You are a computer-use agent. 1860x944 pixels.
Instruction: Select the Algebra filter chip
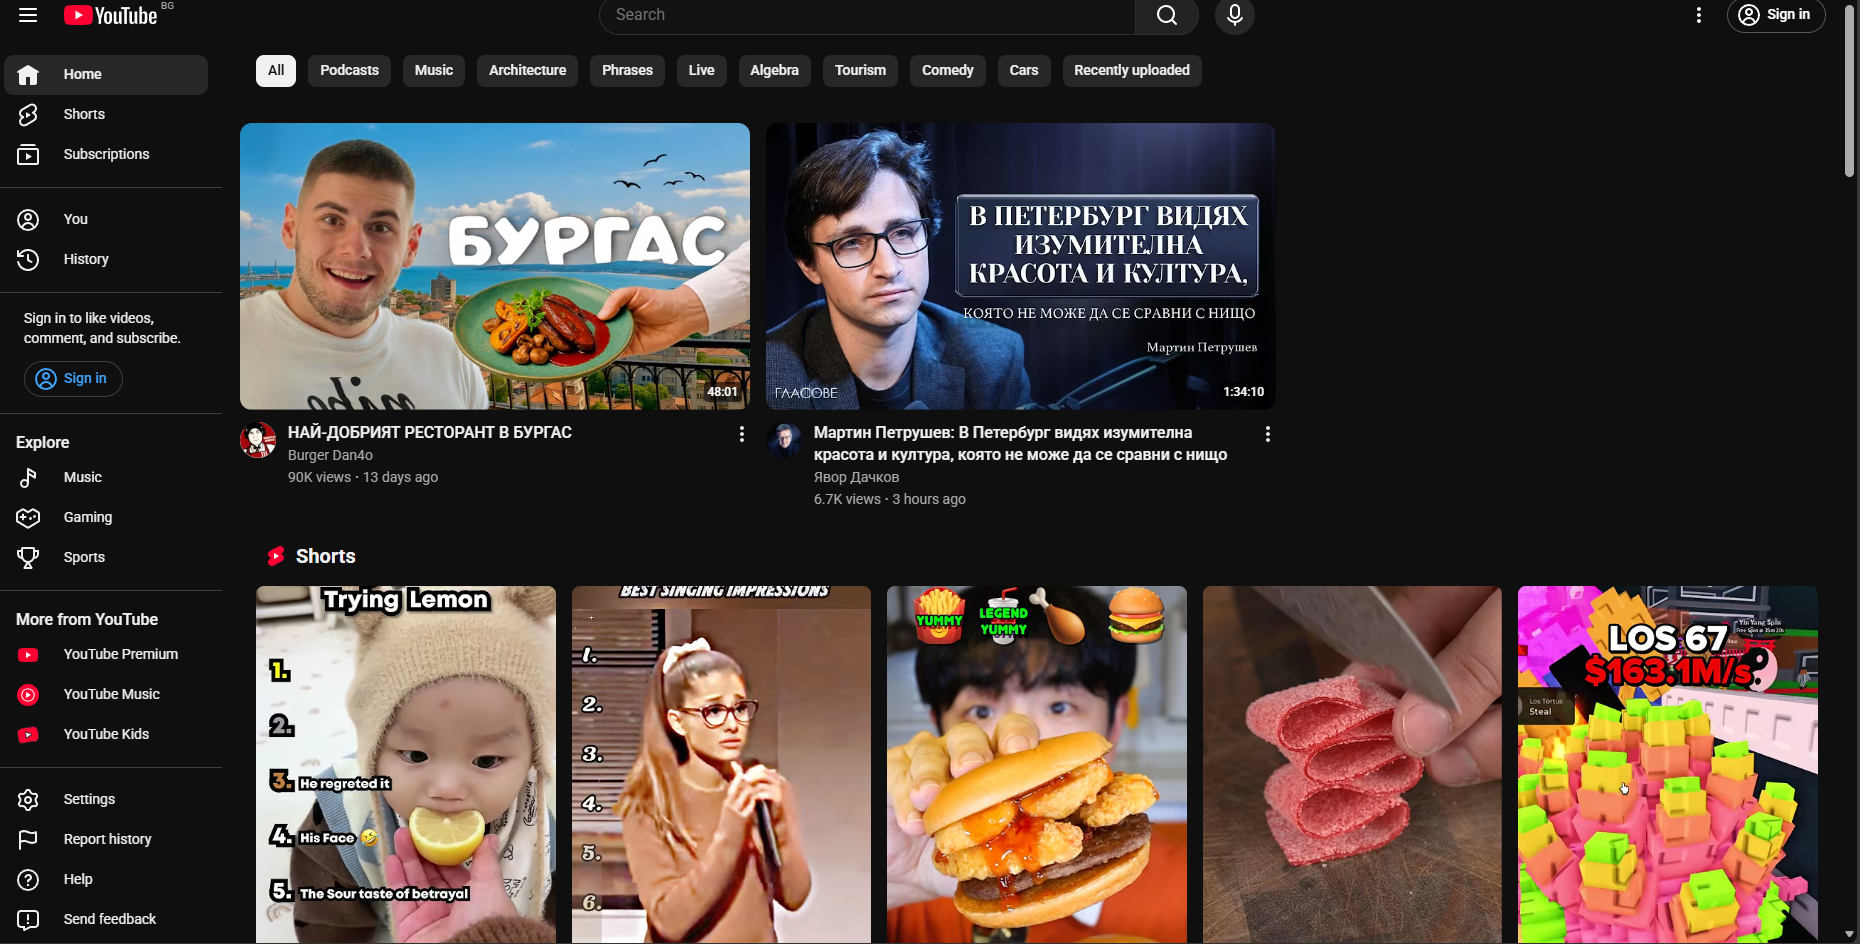point(774,71)
